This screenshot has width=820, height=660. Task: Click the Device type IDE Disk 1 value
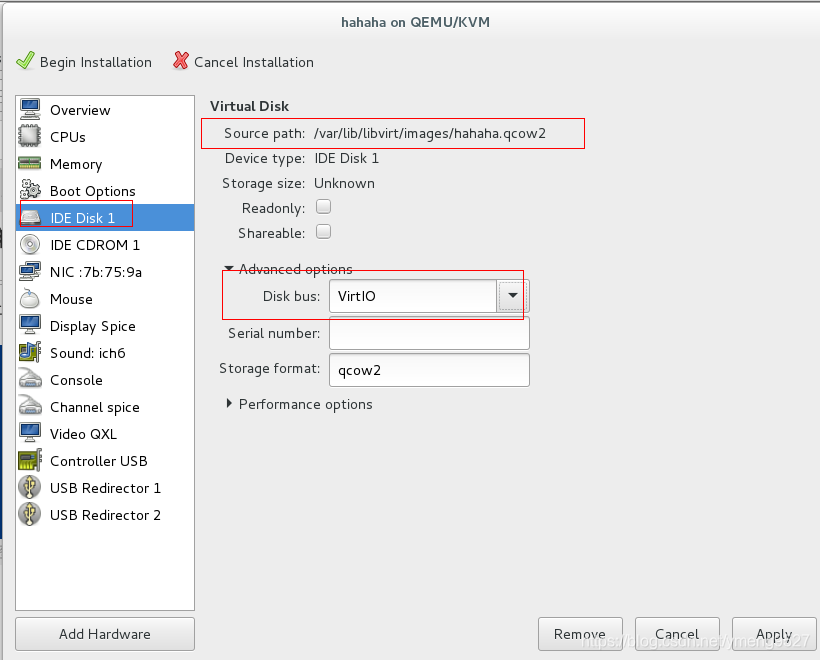[x=346, y=158]
